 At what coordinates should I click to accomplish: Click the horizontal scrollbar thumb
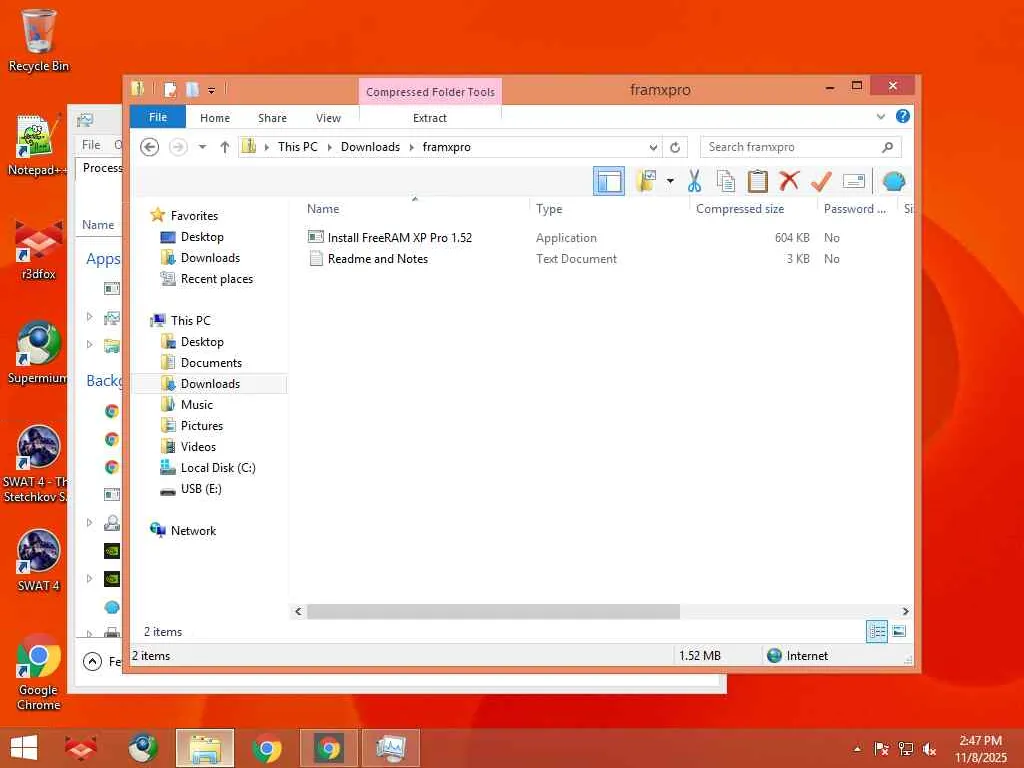pos(493,611)
